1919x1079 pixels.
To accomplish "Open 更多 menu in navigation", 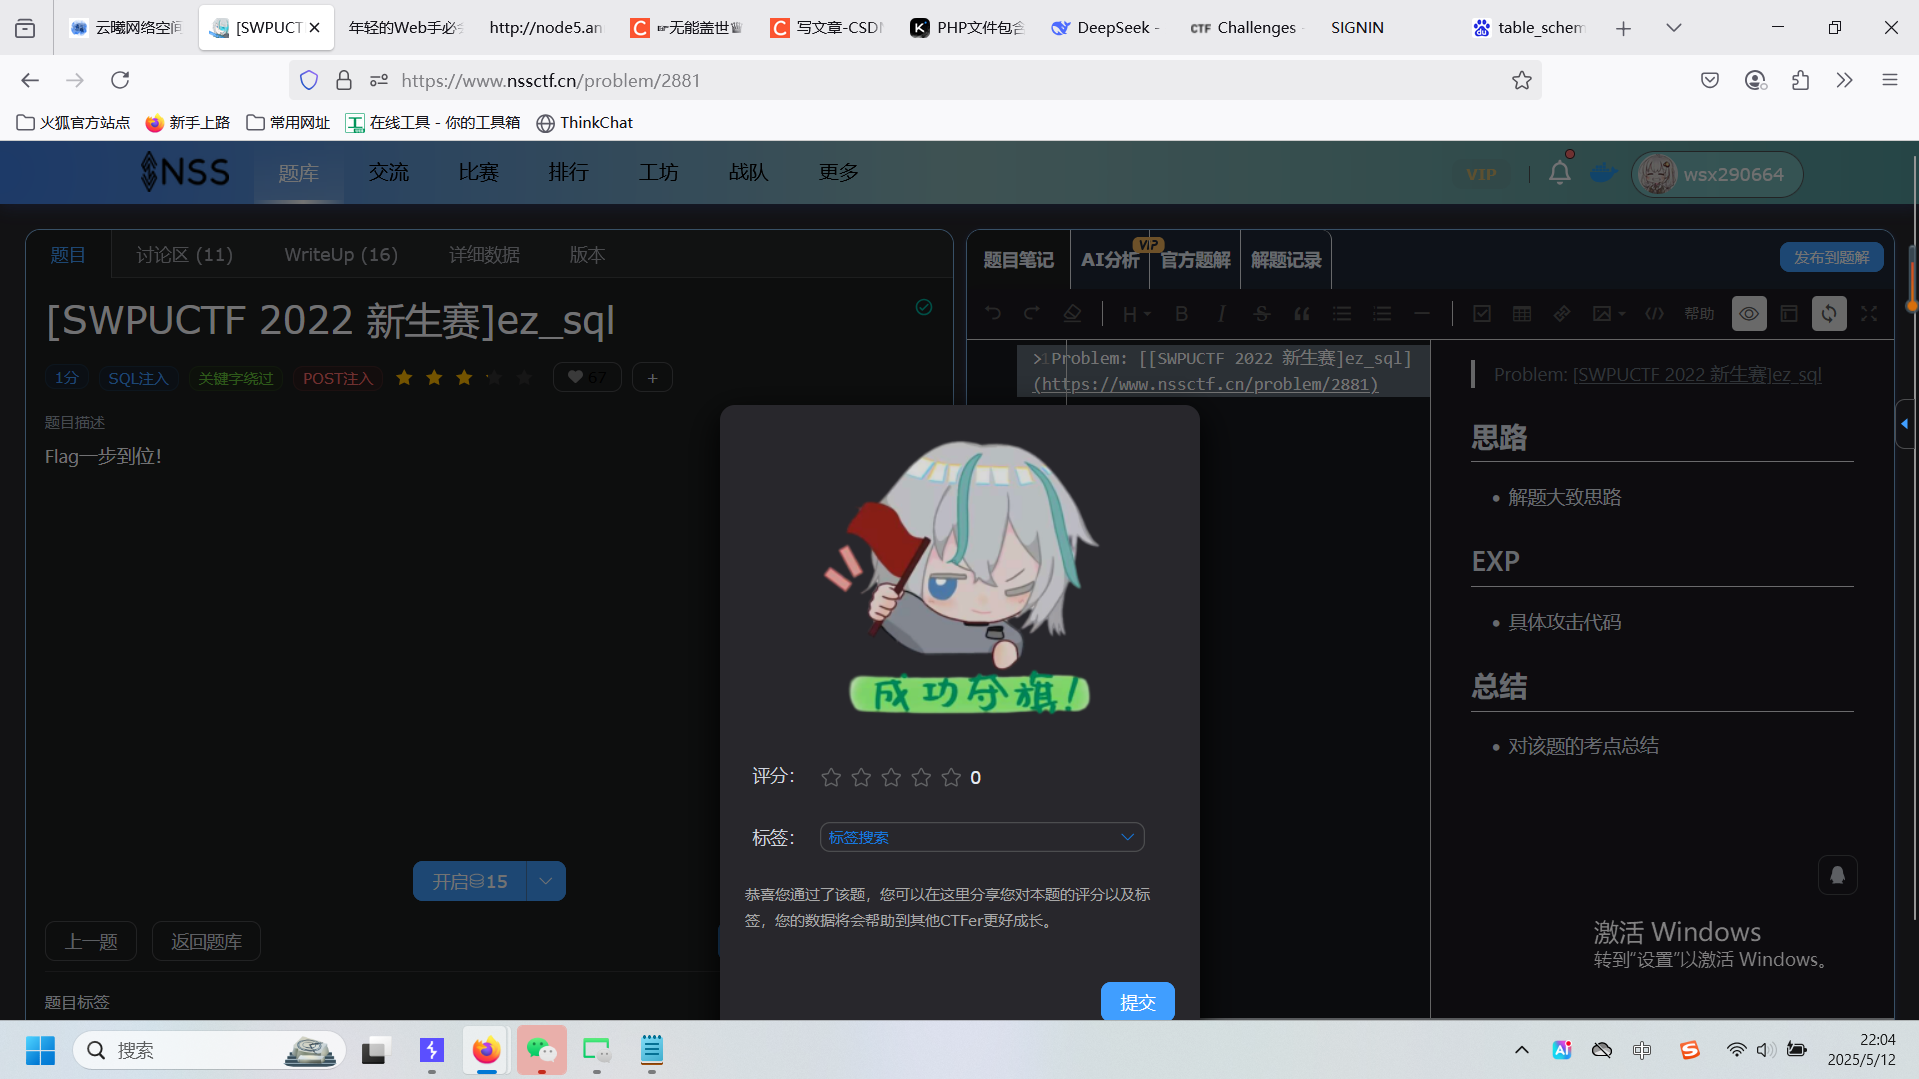I will click(x=838, y=173).
